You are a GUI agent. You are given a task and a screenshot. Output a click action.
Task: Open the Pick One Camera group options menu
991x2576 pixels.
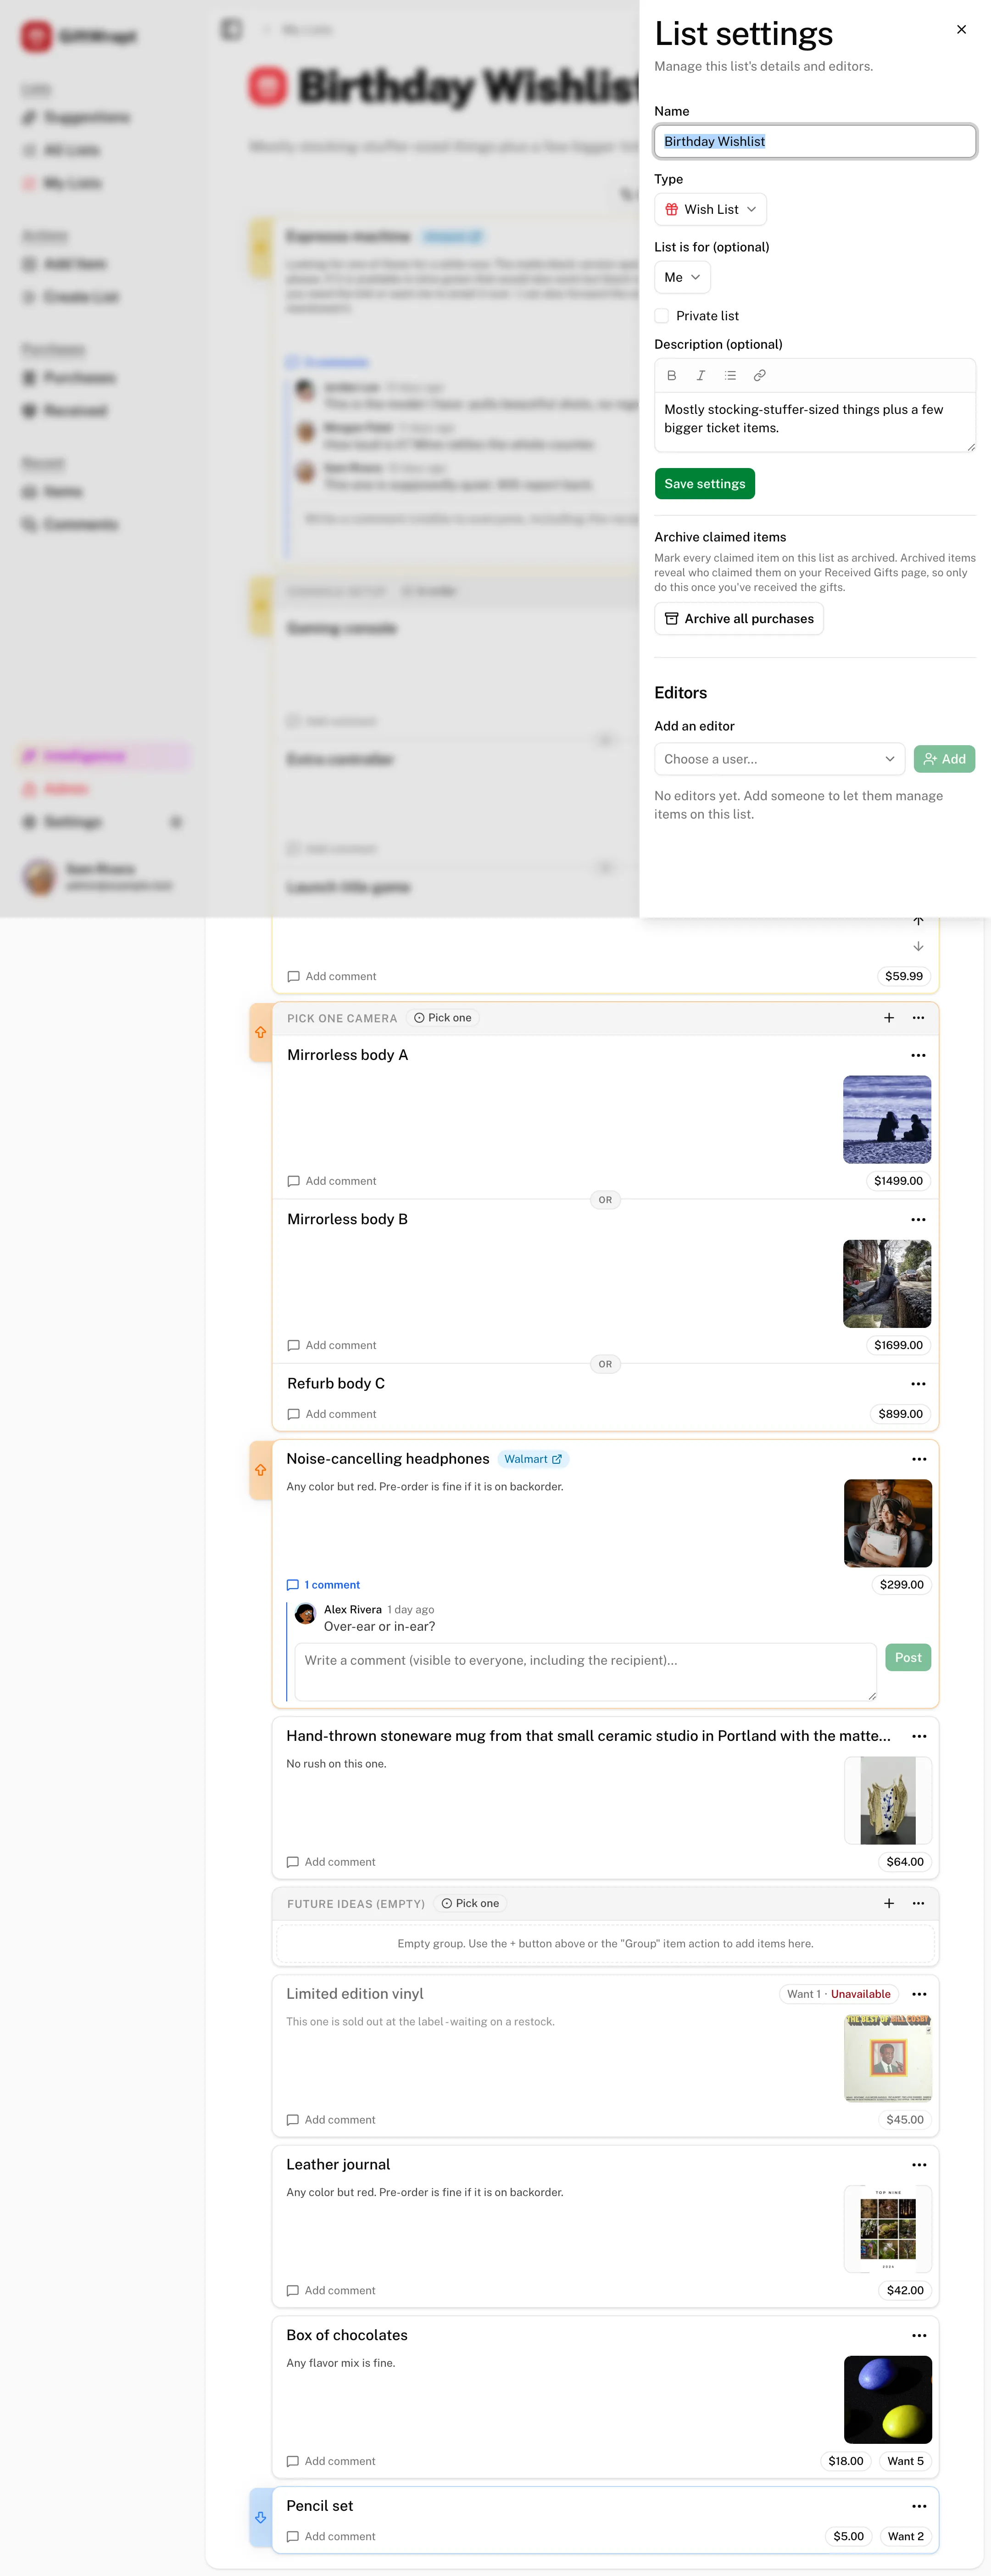(918, 1018)
